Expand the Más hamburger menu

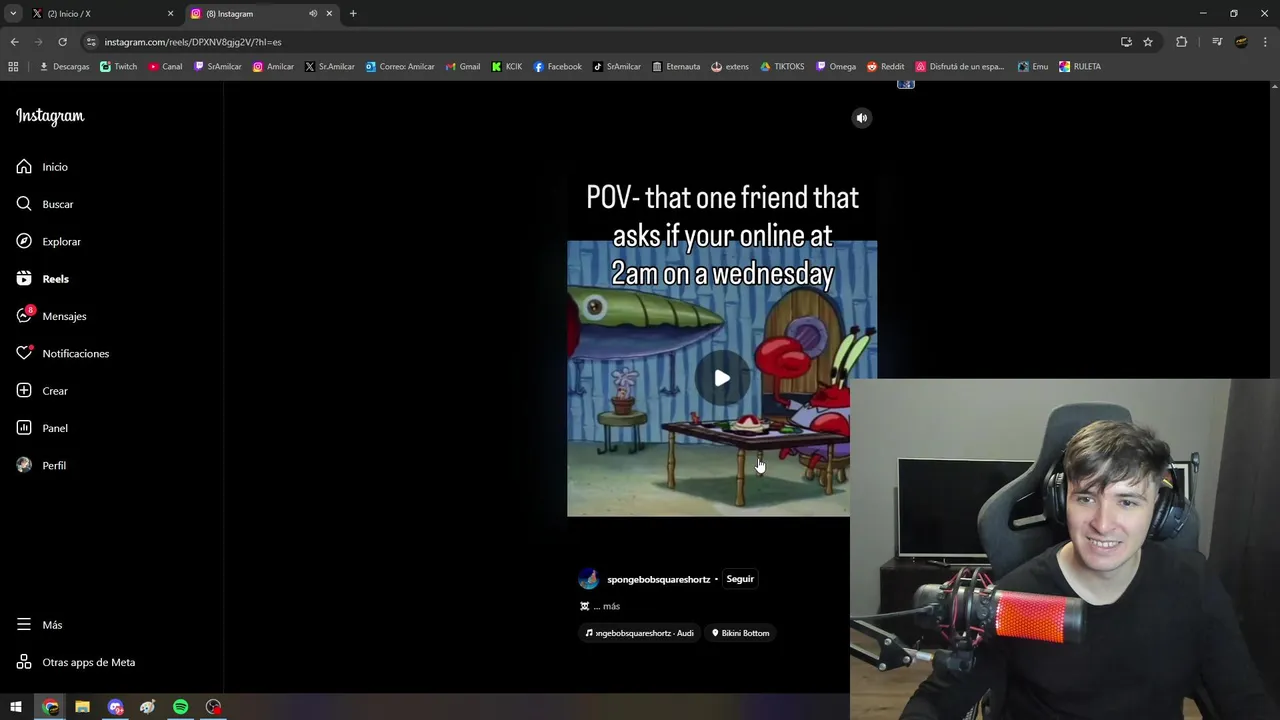coord(24,625)
